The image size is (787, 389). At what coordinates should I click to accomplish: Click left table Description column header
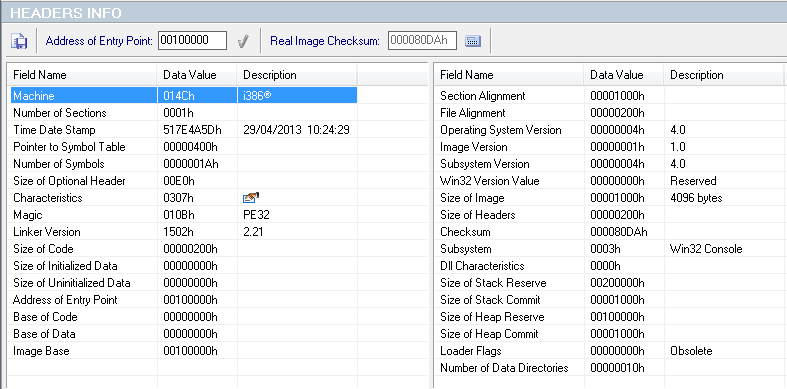pos(297,75)
